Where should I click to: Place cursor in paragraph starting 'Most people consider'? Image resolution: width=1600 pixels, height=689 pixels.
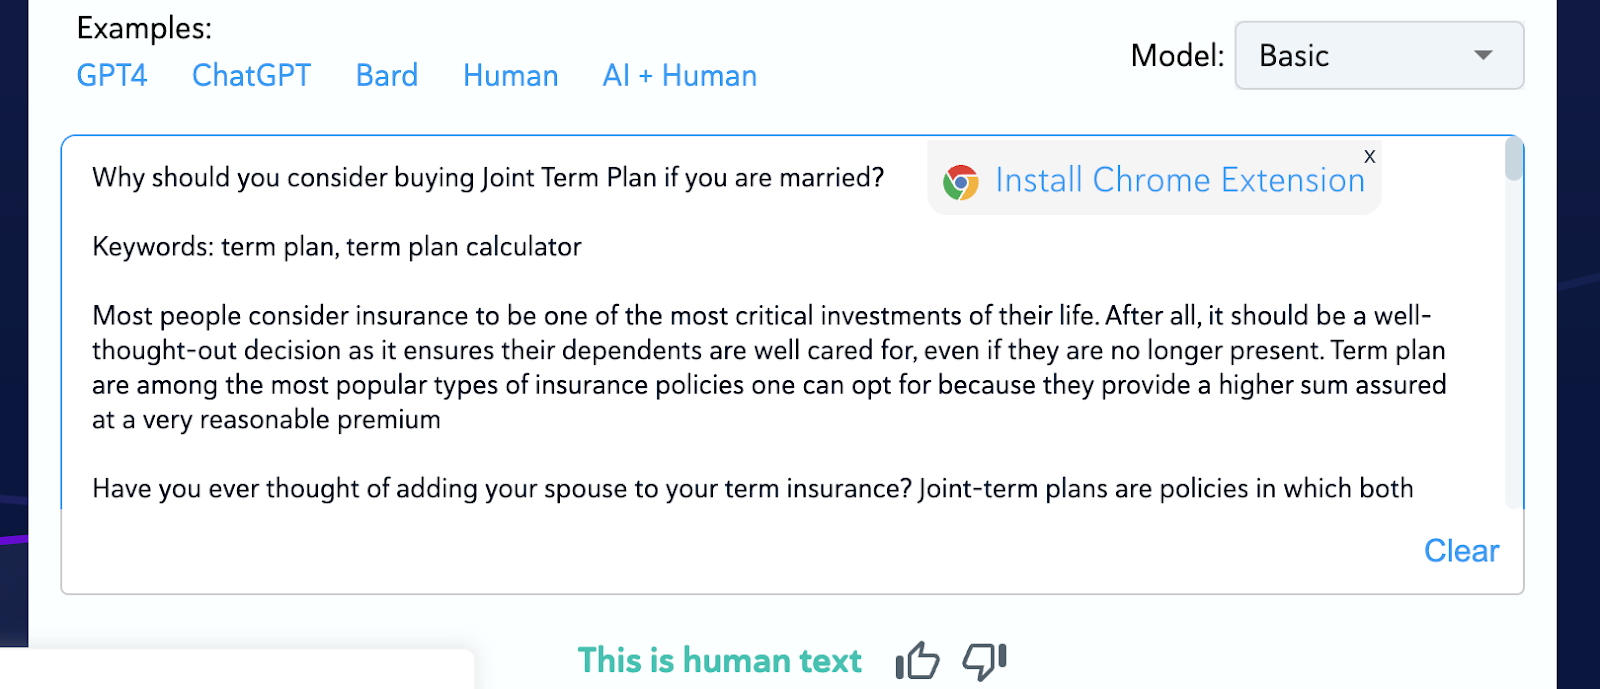click(x=769, y=368)
